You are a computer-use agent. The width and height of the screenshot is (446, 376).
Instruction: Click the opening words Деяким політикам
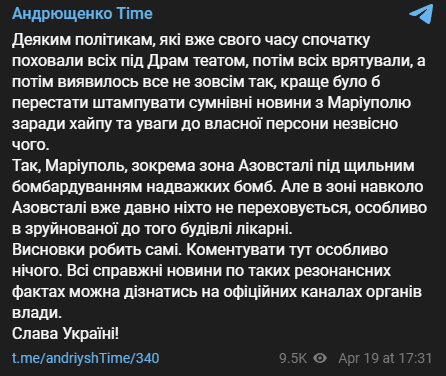point(82,40)
